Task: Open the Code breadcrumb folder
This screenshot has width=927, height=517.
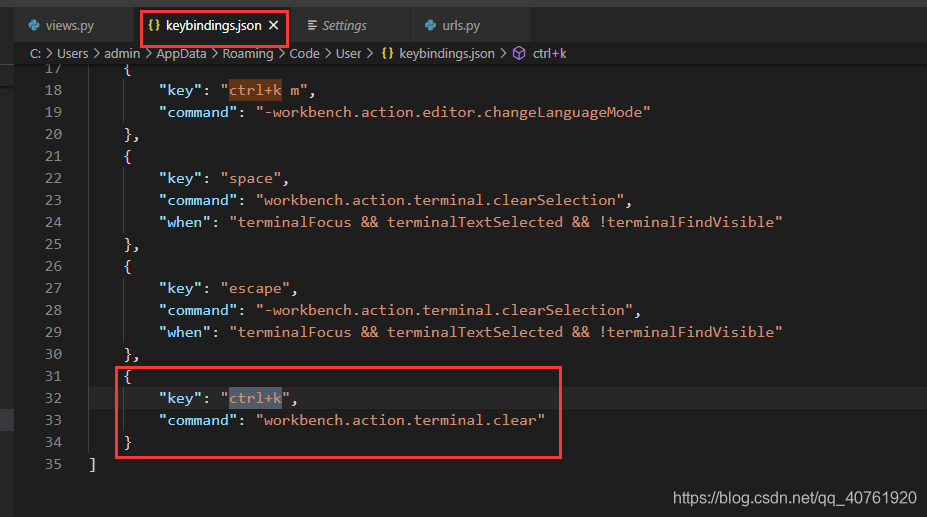Action: (x=304, y=53)
